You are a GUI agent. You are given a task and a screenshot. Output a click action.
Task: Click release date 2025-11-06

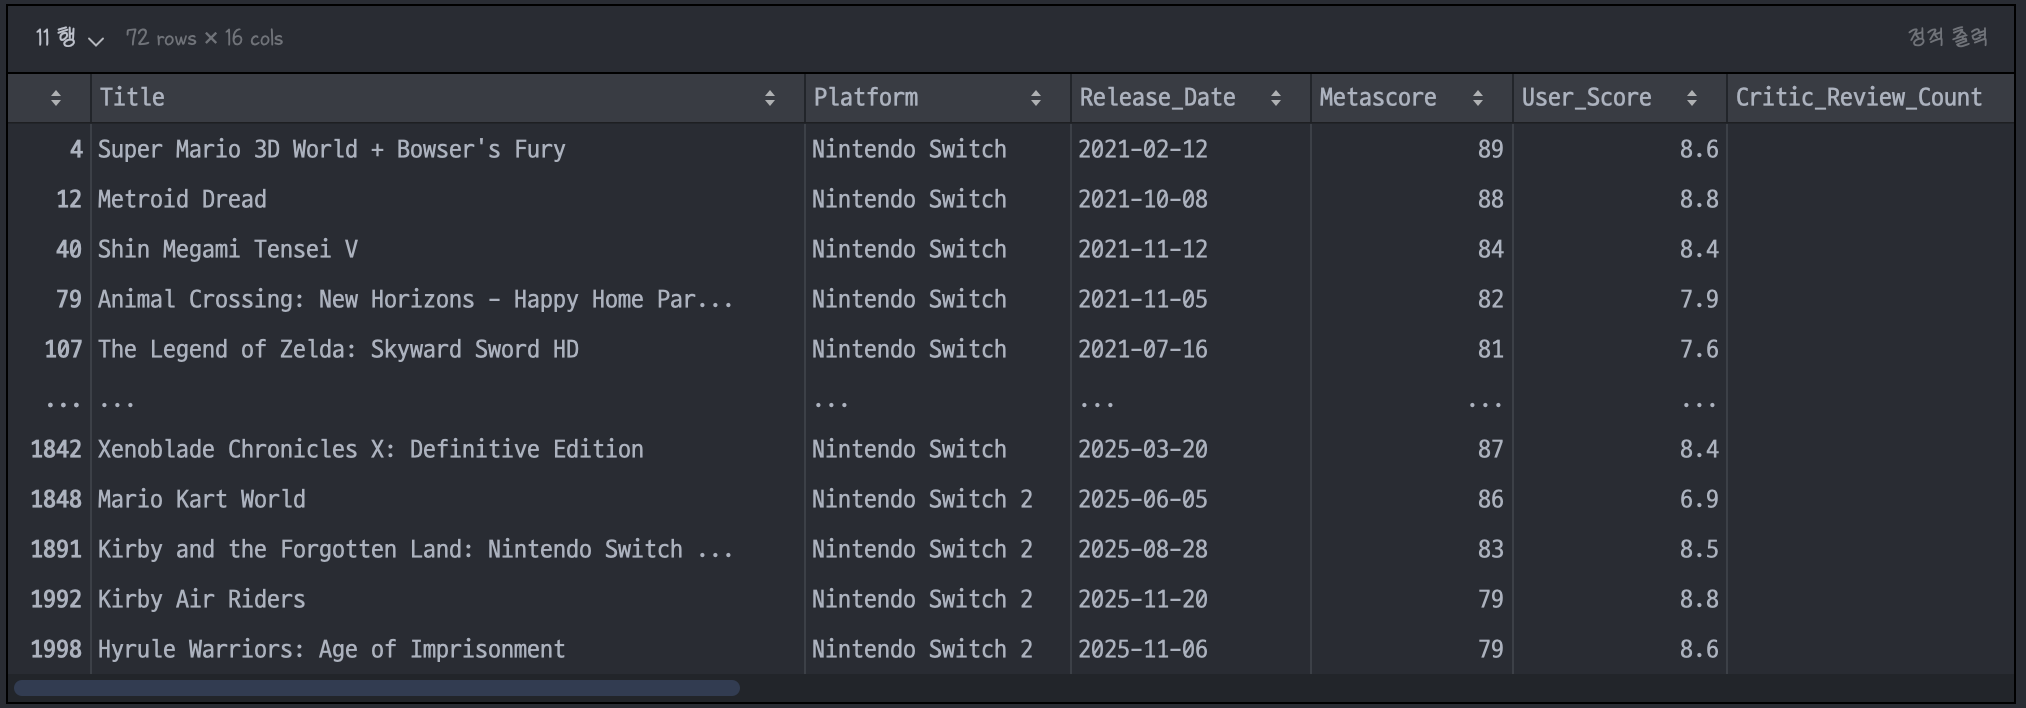coord(1143,649)
